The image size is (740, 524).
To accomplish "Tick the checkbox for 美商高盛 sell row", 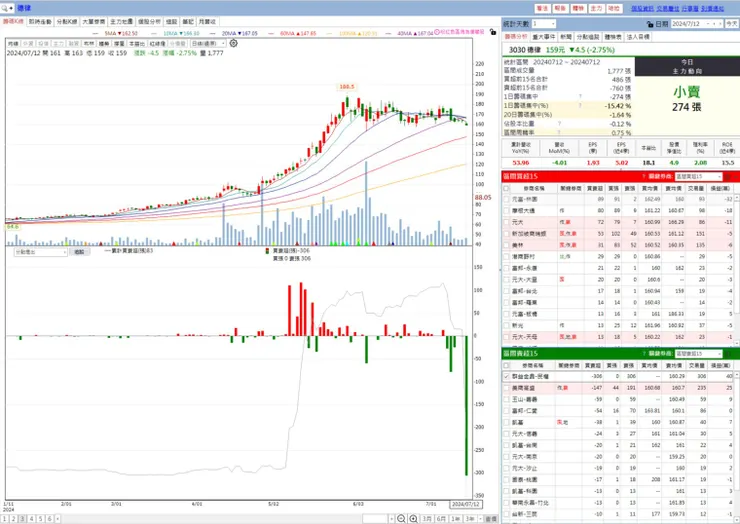I will point(506,388).
